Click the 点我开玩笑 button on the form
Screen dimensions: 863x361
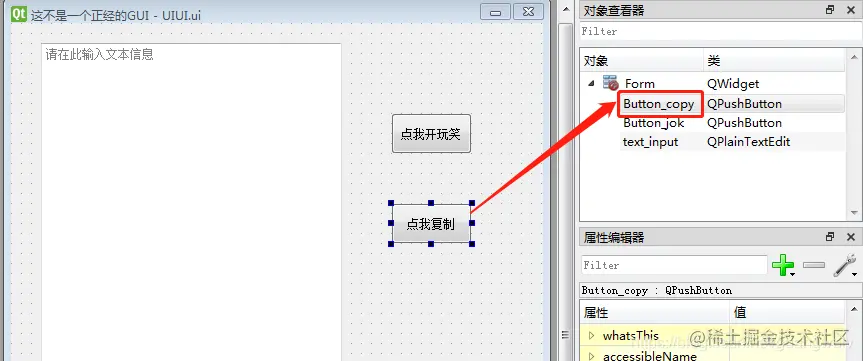[431, 134]
